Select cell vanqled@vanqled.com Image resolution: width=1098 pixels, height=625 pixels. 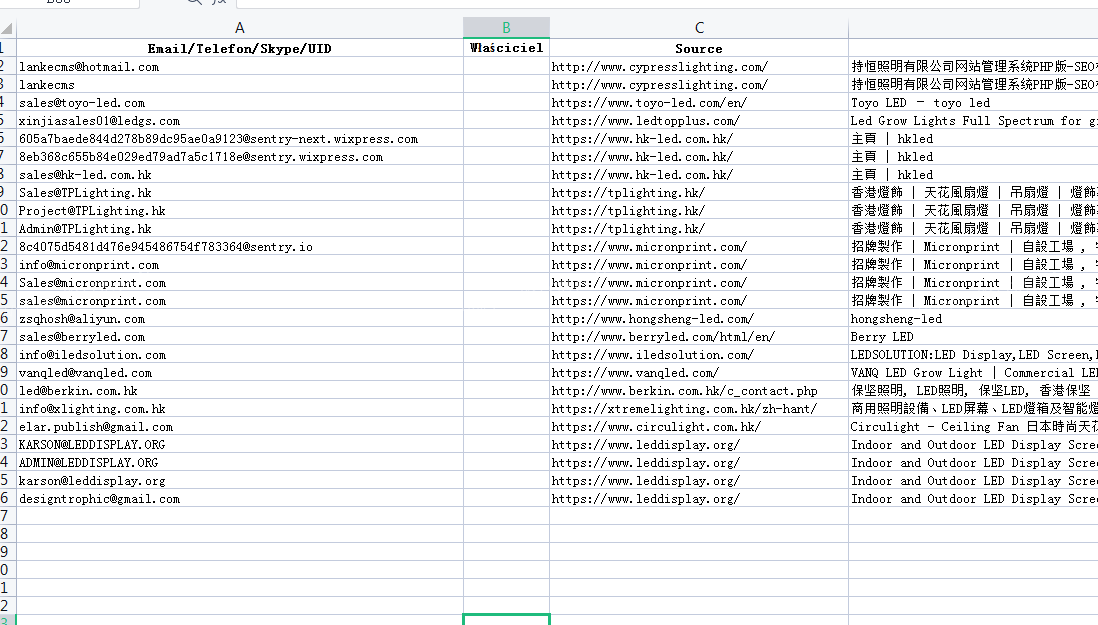click(x=239, y=373)
